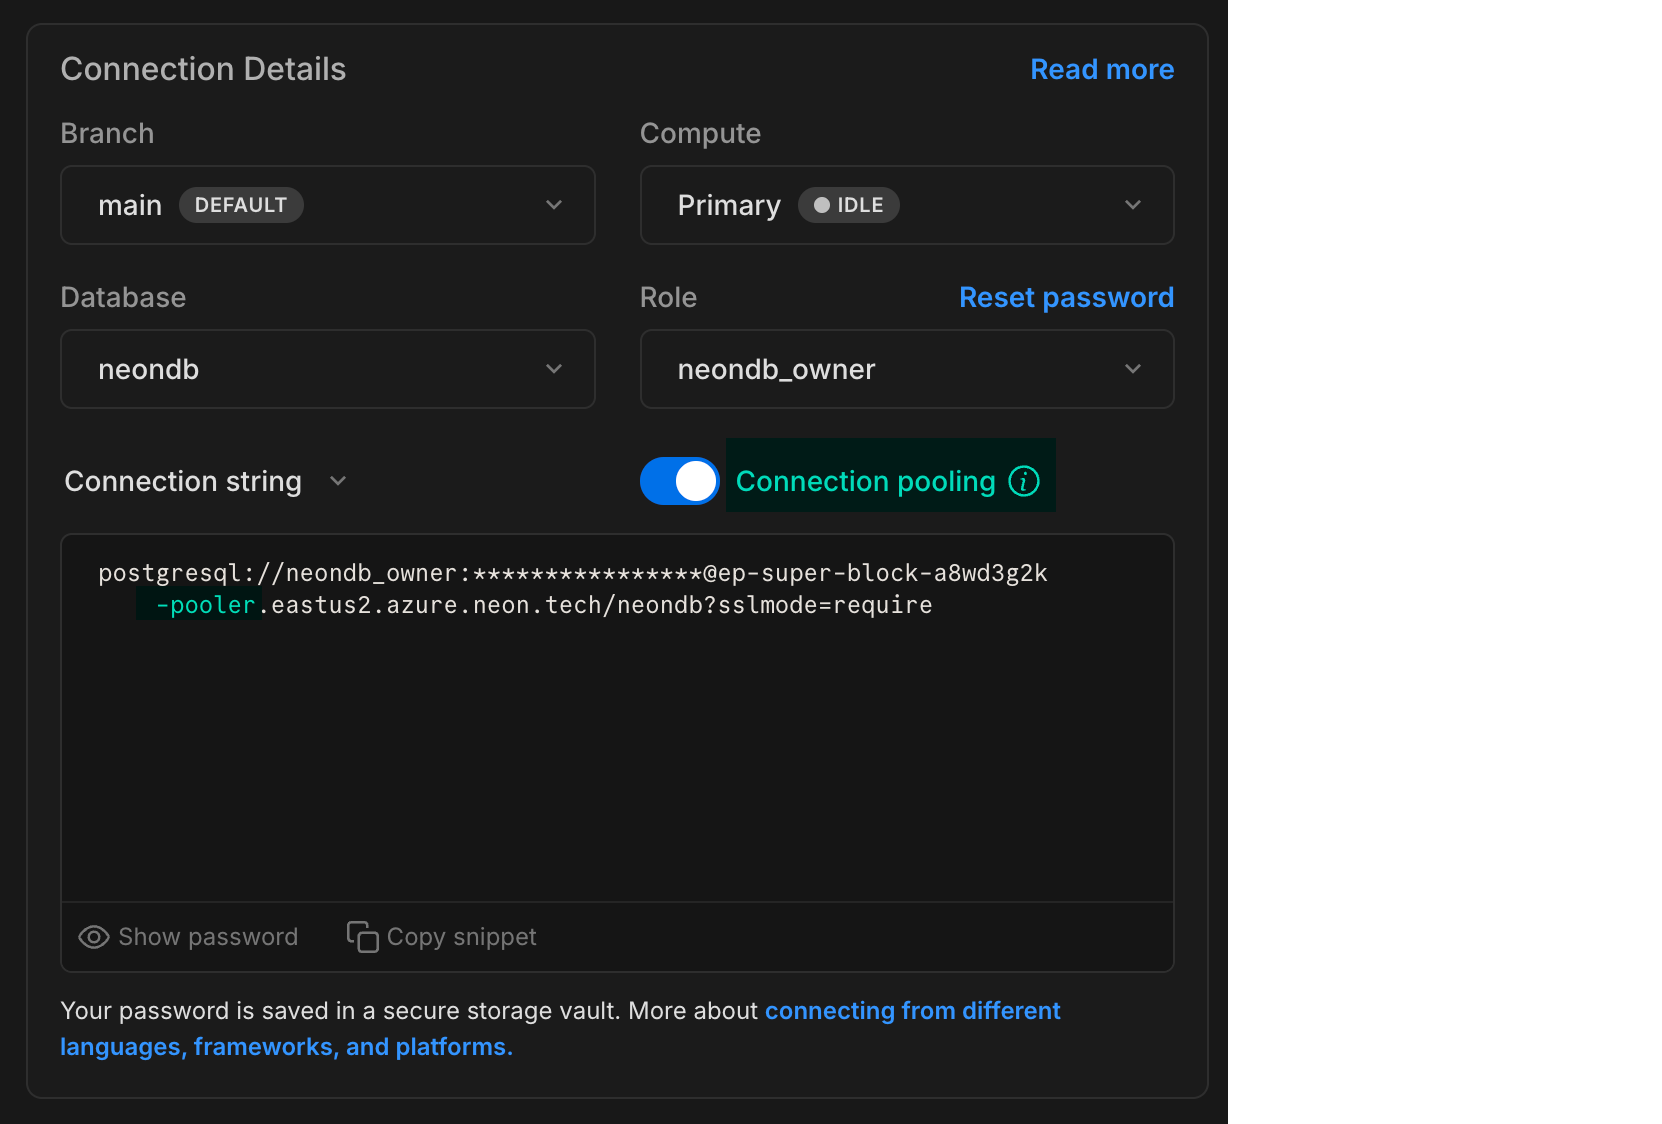Click the IDLE status badge
Image resolution: width=1662 pixels, height=1124 pixels.
pyautogui.click(x=848, y=205)
